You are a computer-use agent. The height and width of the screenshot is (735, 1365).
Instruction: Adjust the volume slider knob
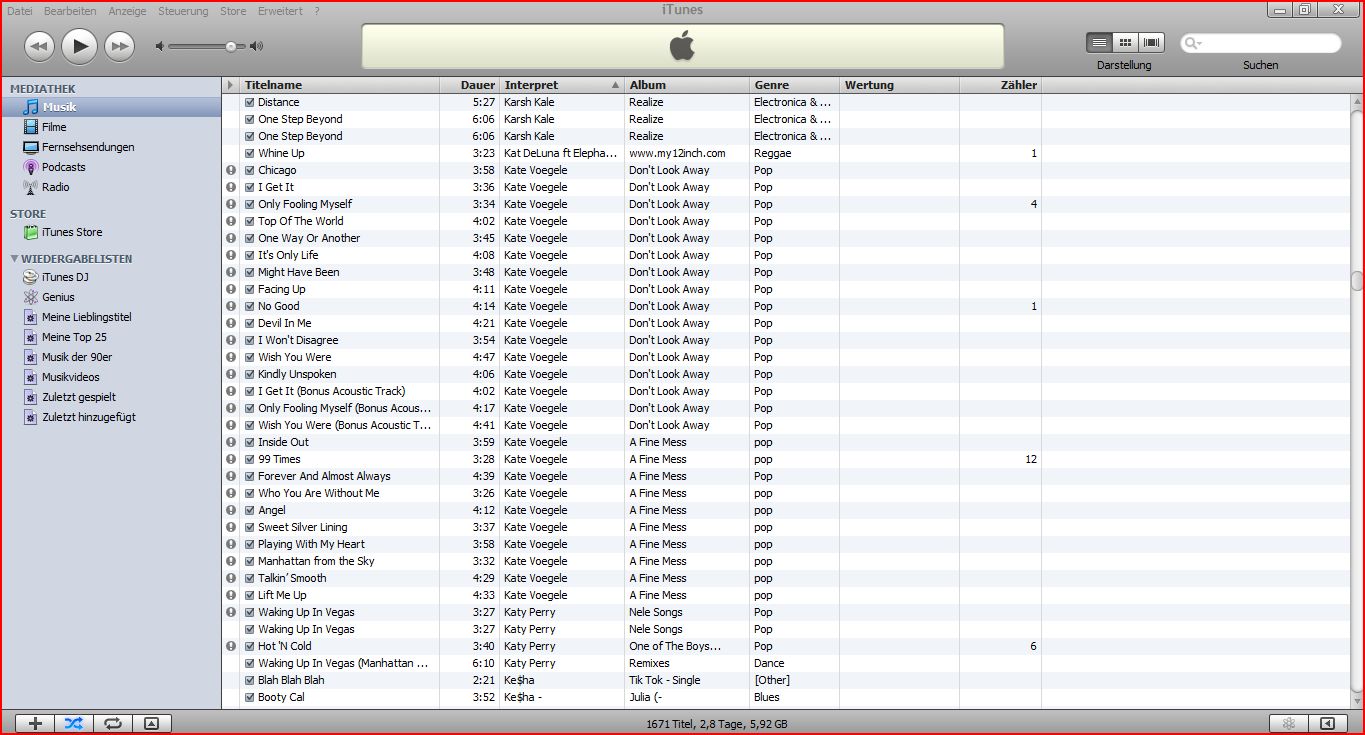231,46
